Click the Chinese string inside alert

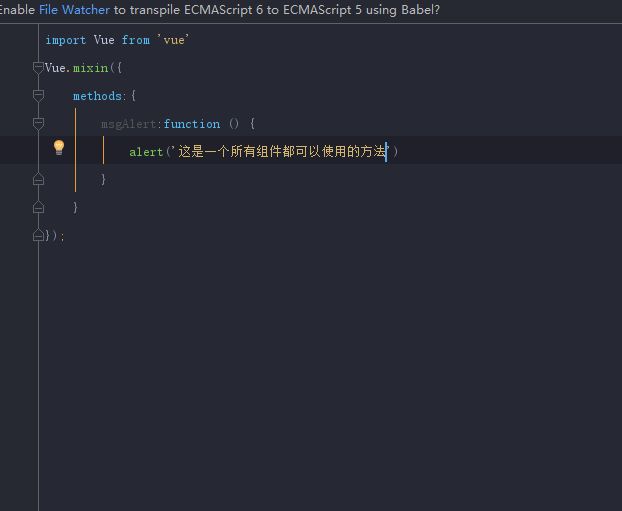pyautogui.click(x=281, y=151)
